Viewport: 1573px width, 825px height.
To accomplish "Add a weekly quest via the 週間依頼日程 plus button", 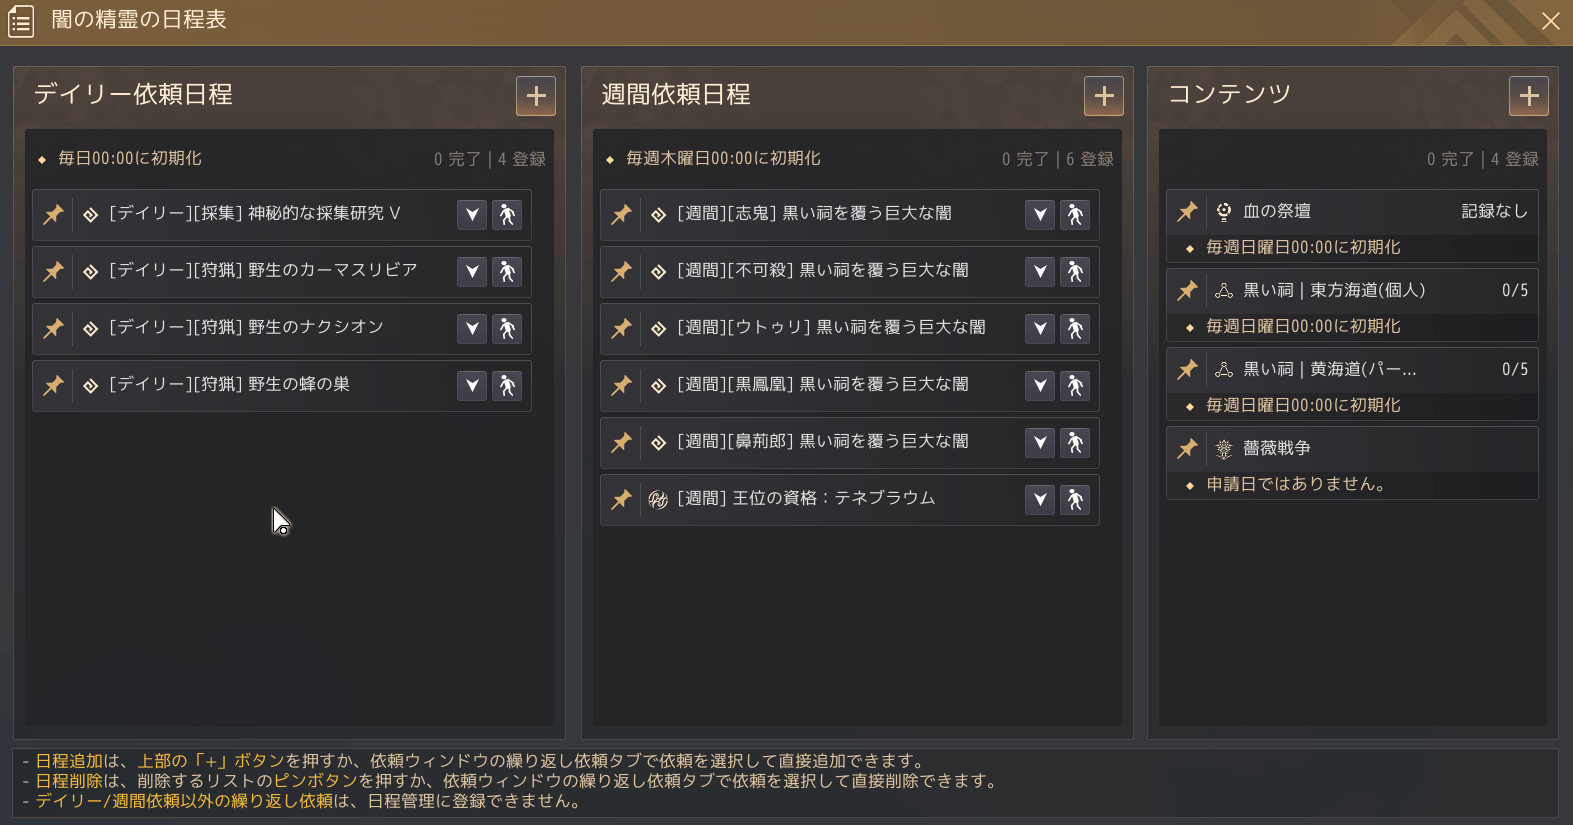I will click(1104, 96).
